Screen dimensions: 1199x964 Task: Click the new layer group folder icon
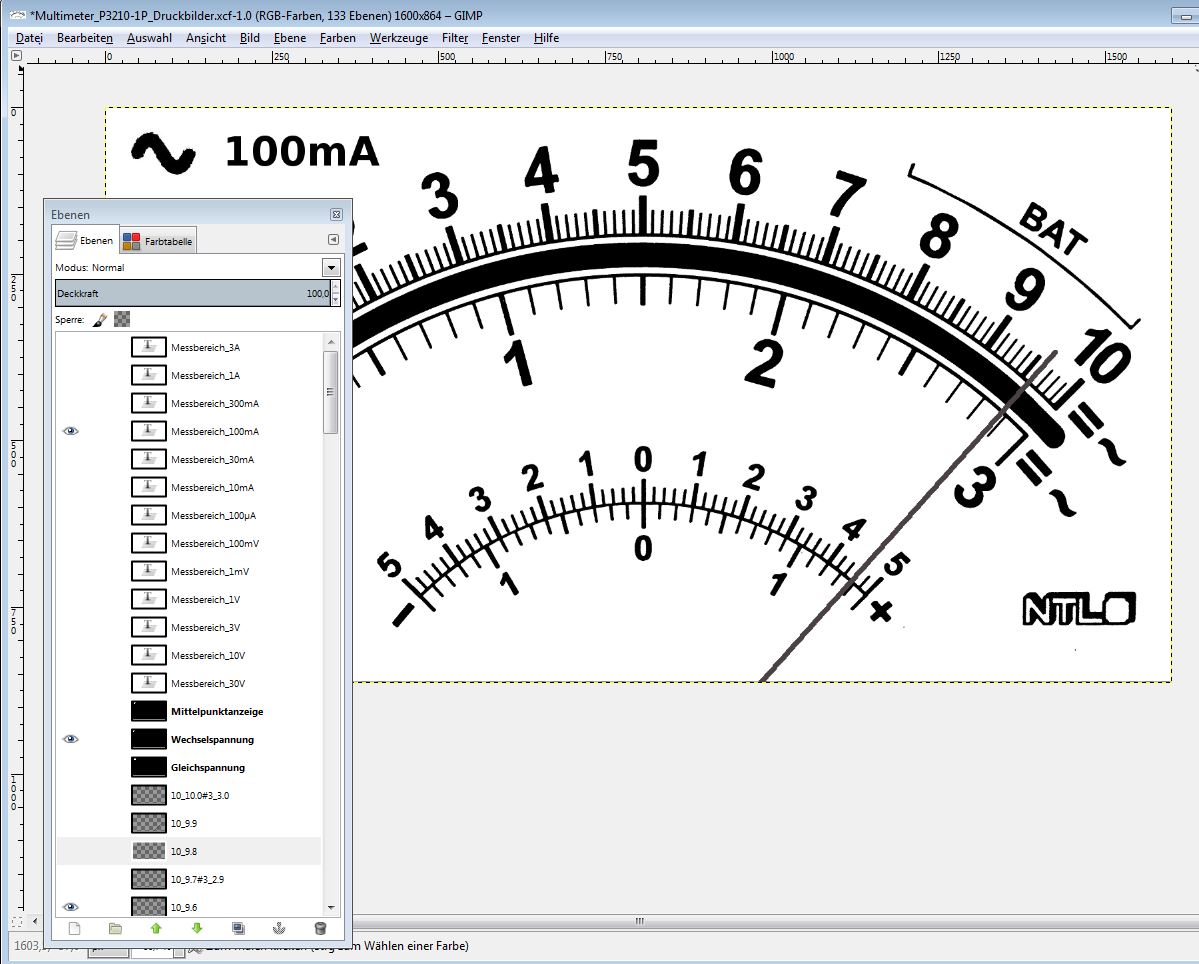pos(115,928)
